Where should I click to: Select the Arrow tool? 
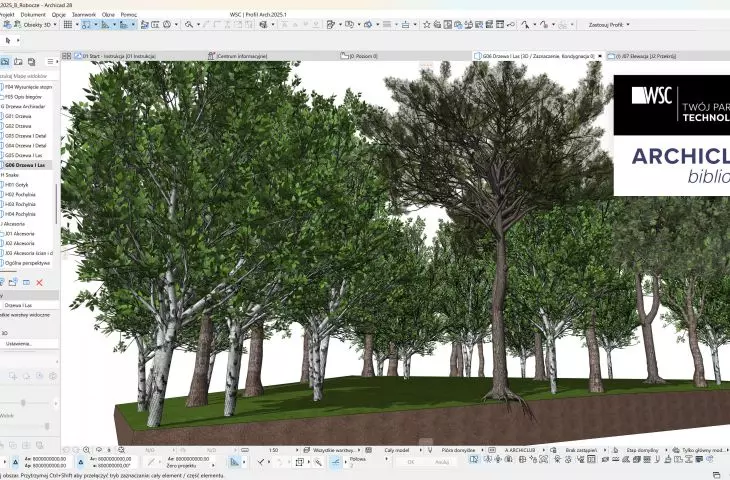coord(7,41)
